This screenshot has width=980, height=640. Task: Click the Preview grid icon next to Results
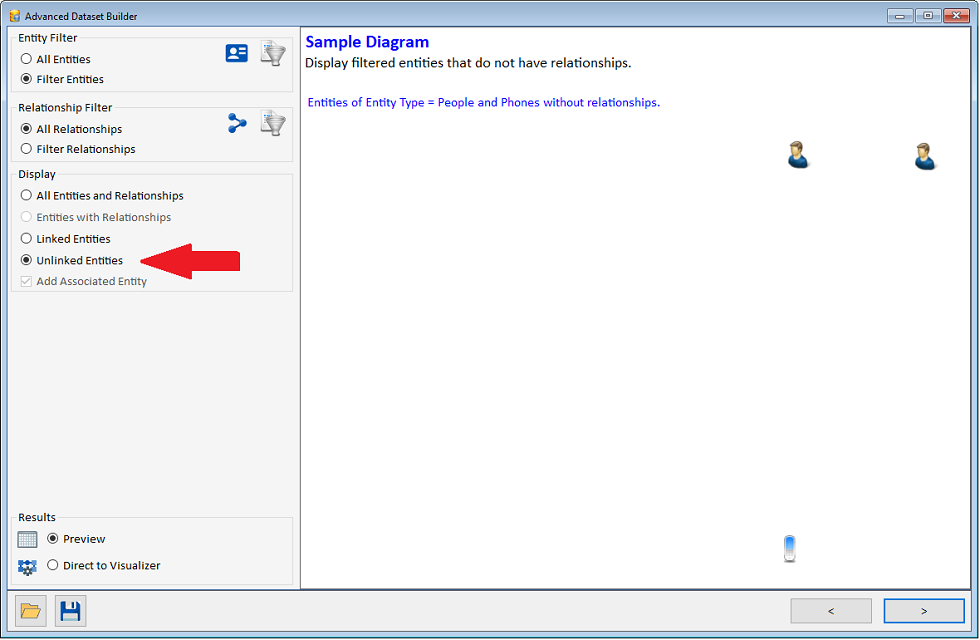click(26, 538)
